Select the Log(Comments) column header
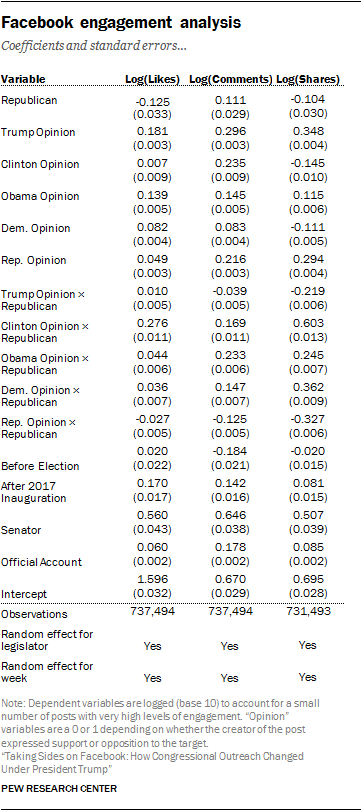This screenshot has height=811, width=362. click(230, 79)
